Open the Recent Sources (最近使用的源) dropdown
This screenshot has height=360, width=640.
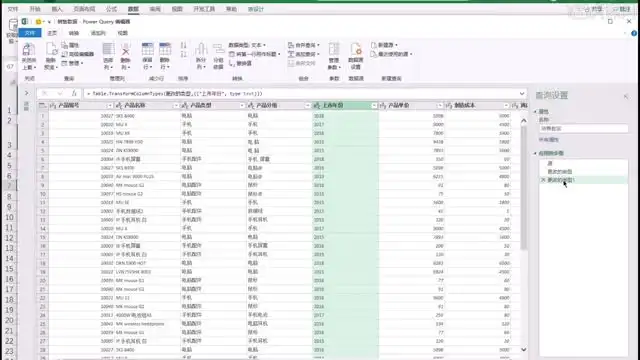click(x=391, y=54)
